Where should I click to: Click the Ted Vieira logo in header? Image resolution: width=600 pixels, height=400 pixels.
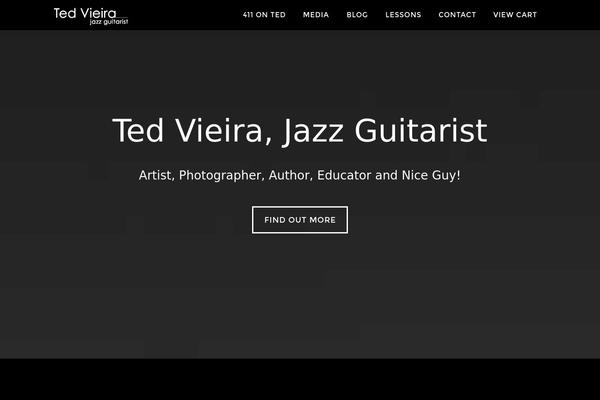[91, 16]
